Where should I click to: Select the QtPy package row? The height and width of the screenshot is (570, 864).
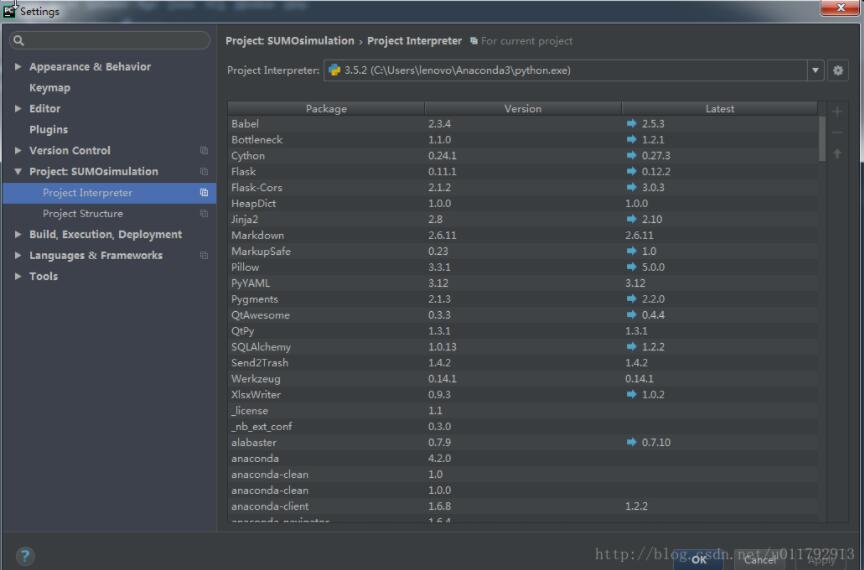523,331
